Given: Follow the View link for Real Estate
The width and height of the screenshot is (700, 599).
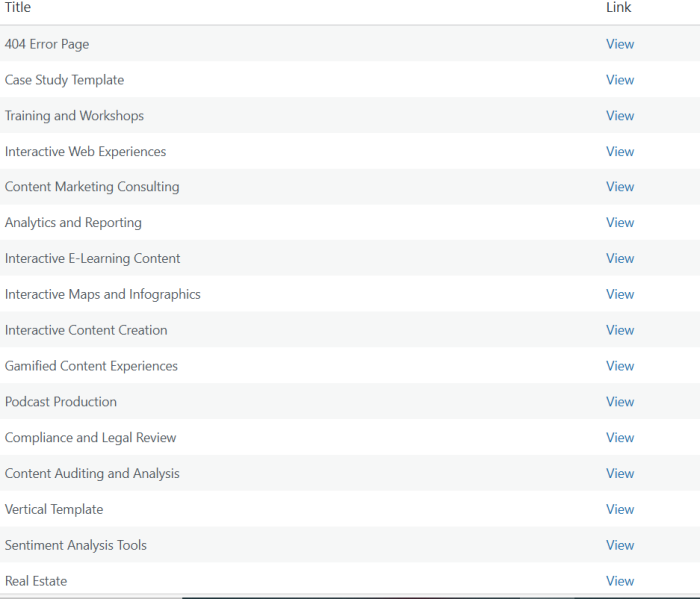Looking at the screenshot, I should (620, 581).
